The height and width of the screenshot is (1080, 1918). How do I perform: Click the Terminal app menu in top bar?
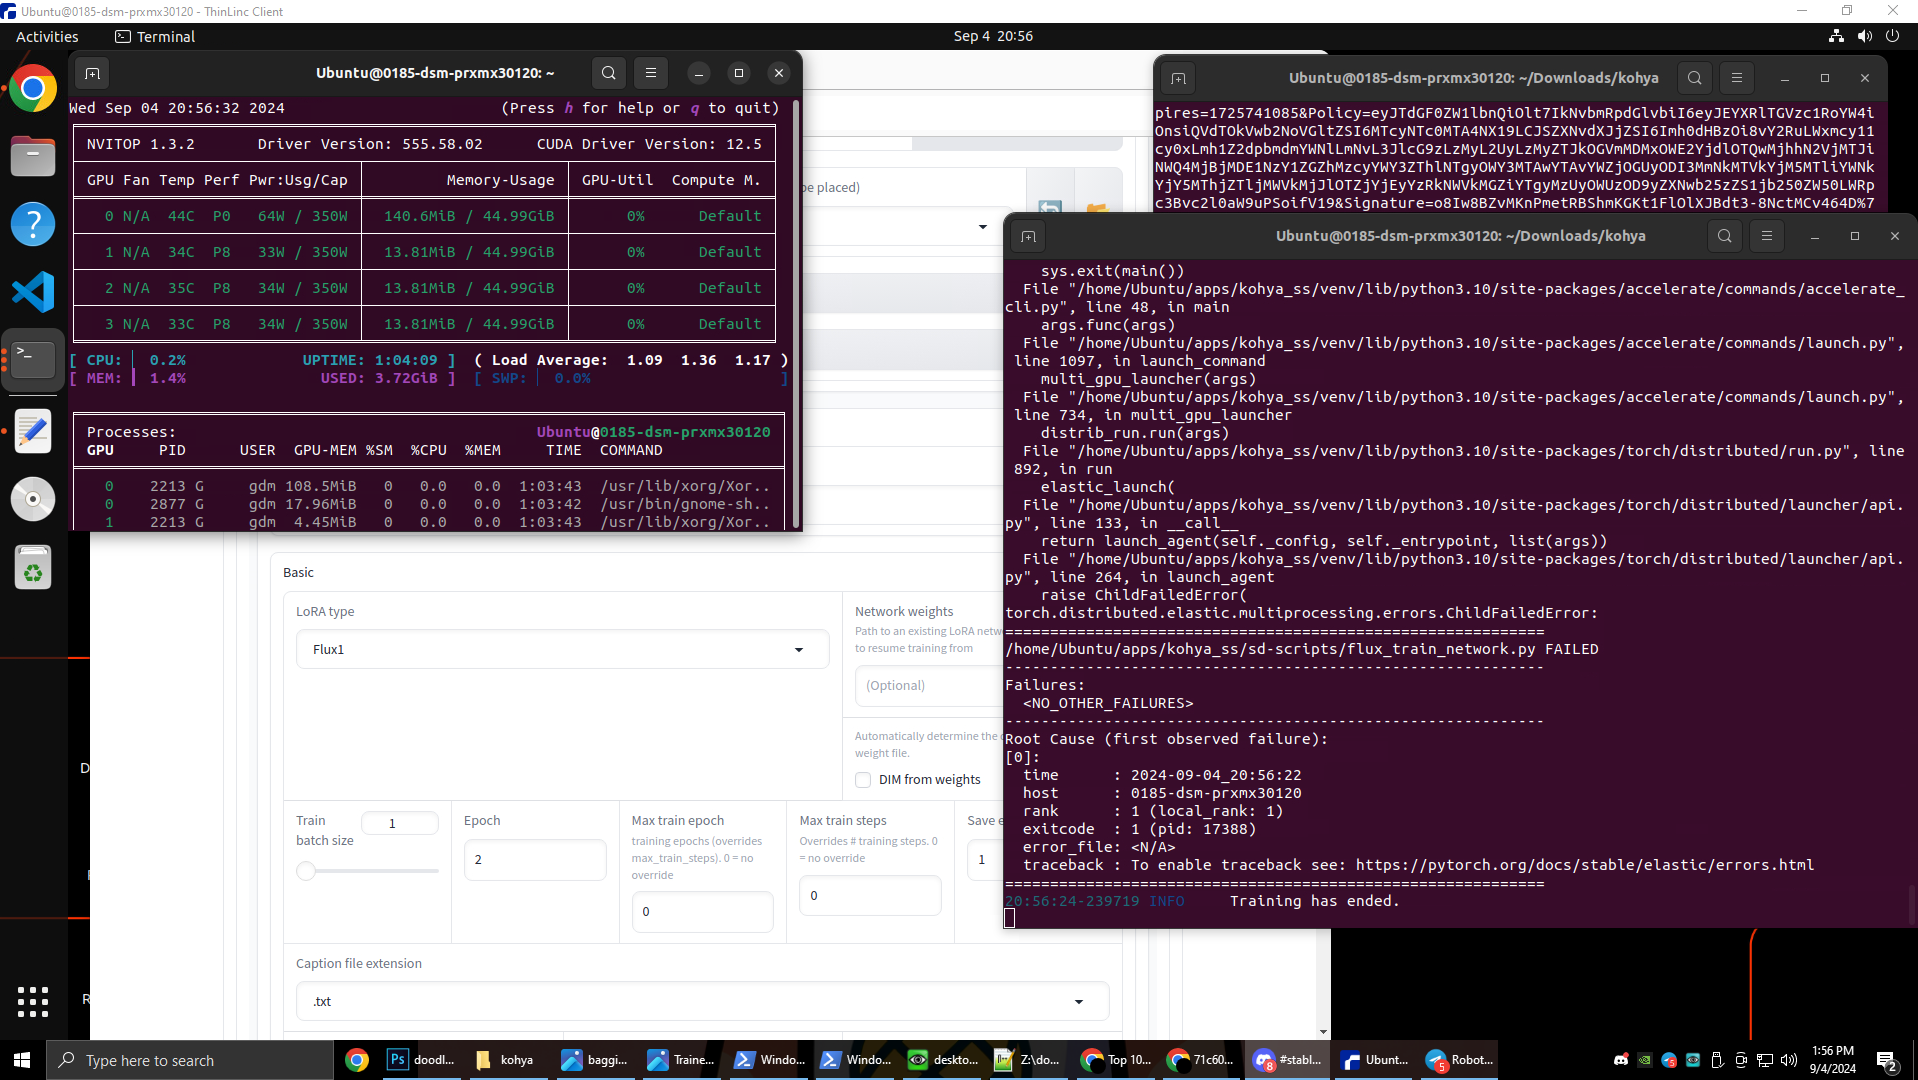point(155,36)
